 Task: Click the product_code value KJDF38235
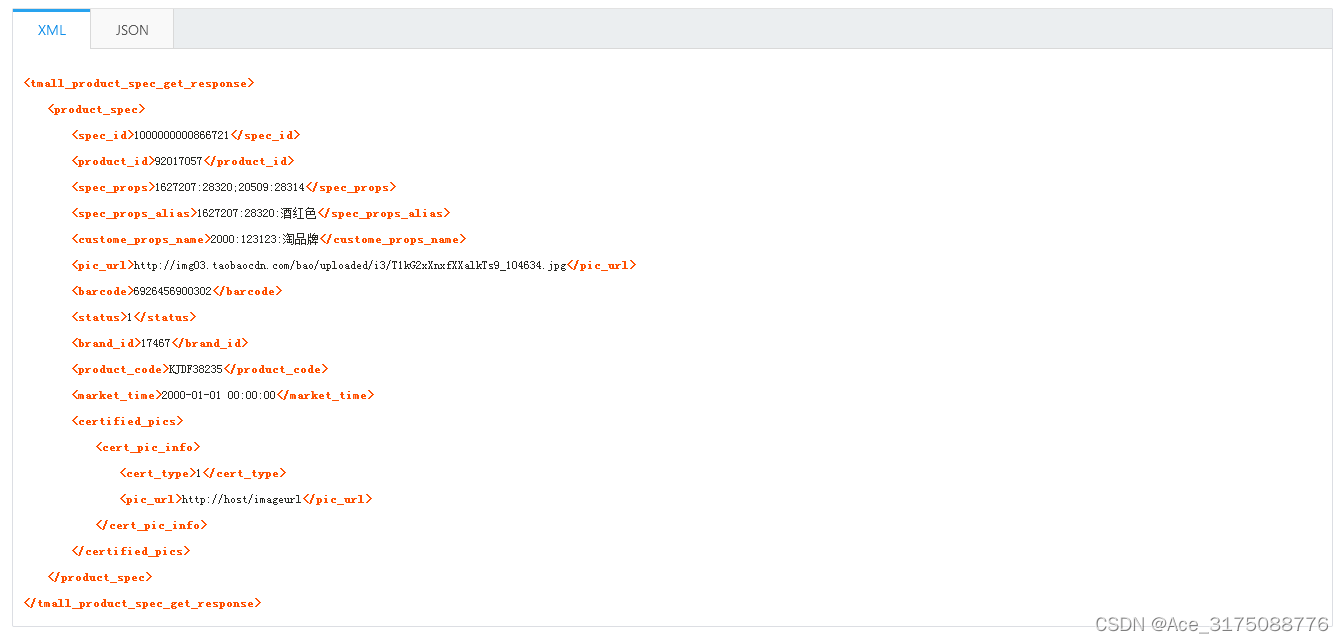coord(196,369)
